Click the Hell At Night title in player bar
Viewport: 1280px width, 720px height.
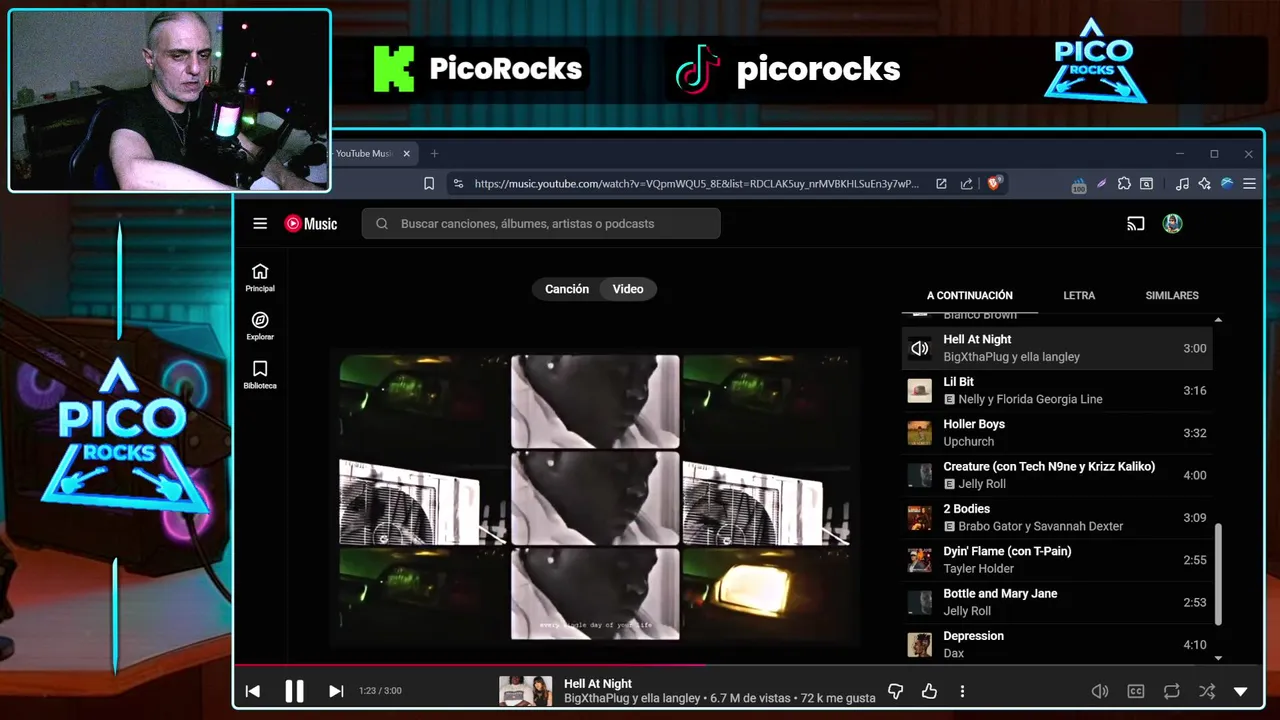598,684
